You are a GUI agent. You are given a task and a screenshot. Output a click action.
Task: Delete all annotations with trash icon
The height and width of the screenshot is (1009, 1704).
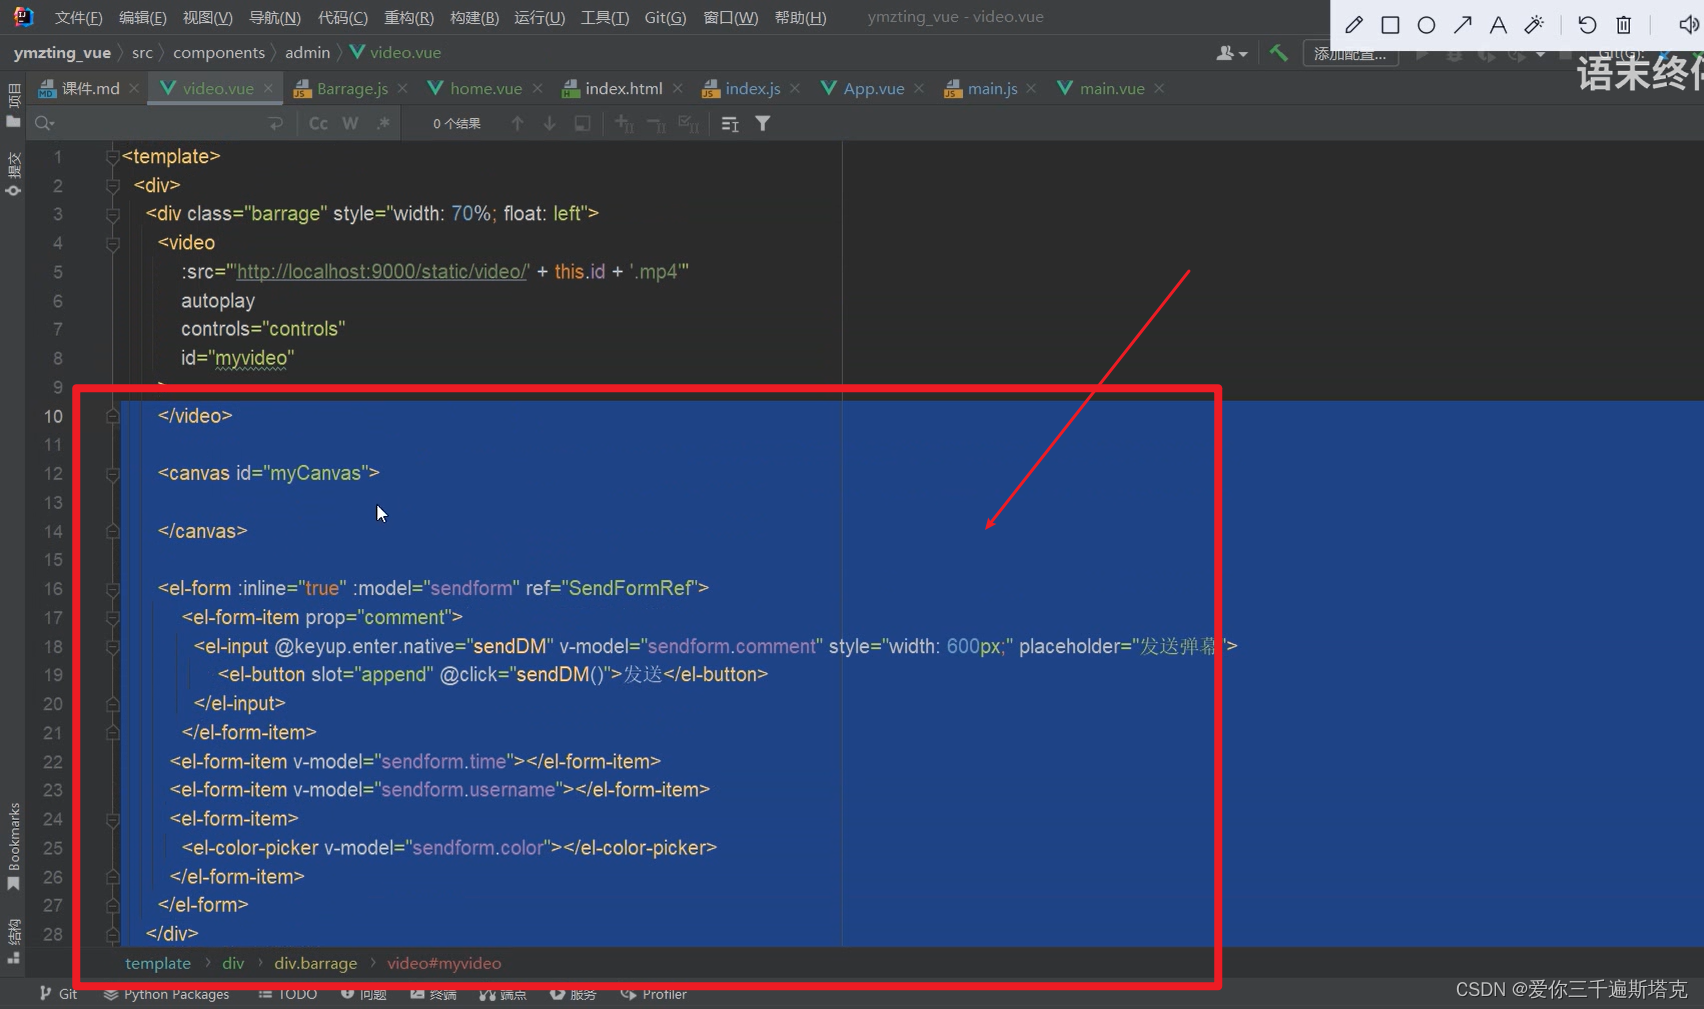[x=1624, y=25]
